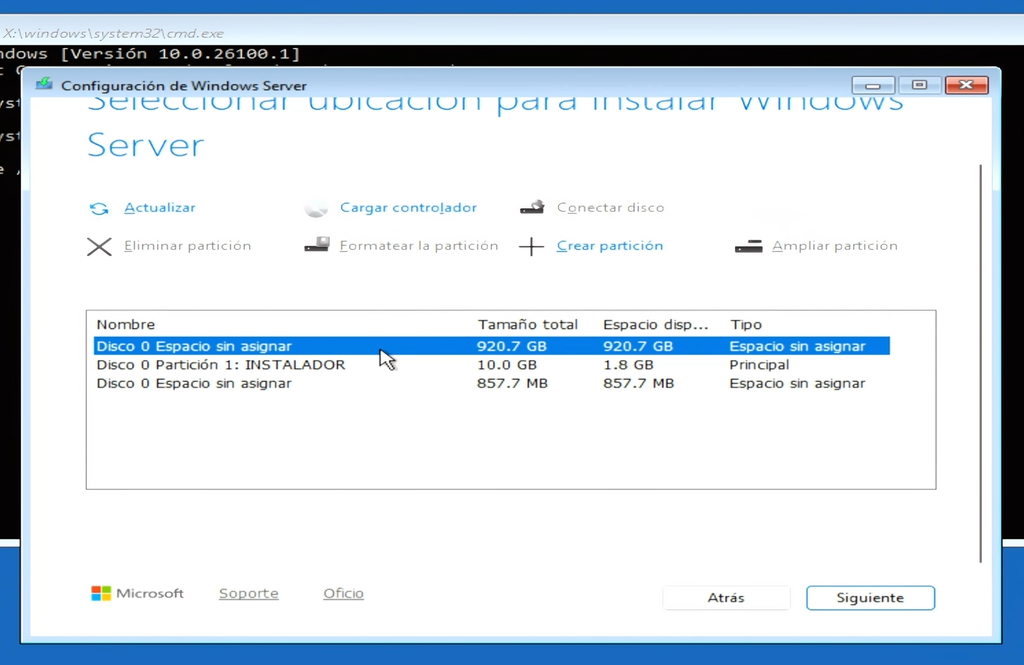Click the 10.0 GB total size cell

tap(507, 365)
